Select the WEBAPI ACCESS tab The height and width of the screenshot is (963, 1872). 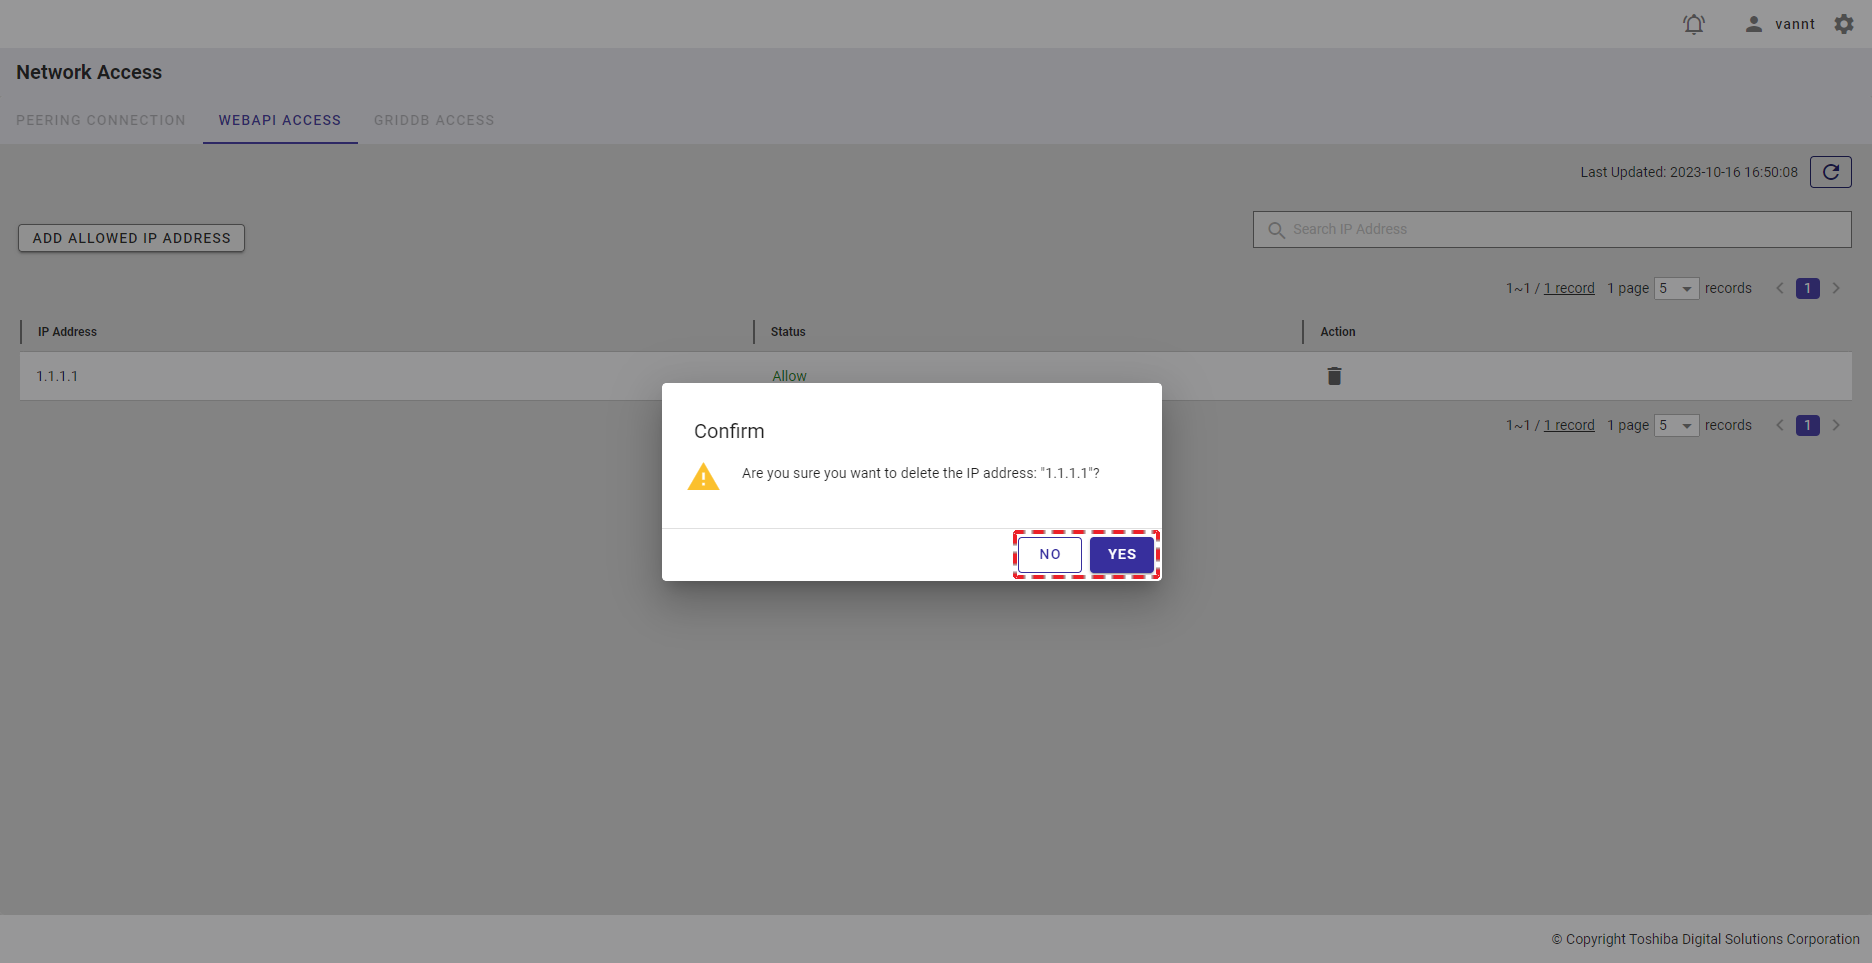280,120
